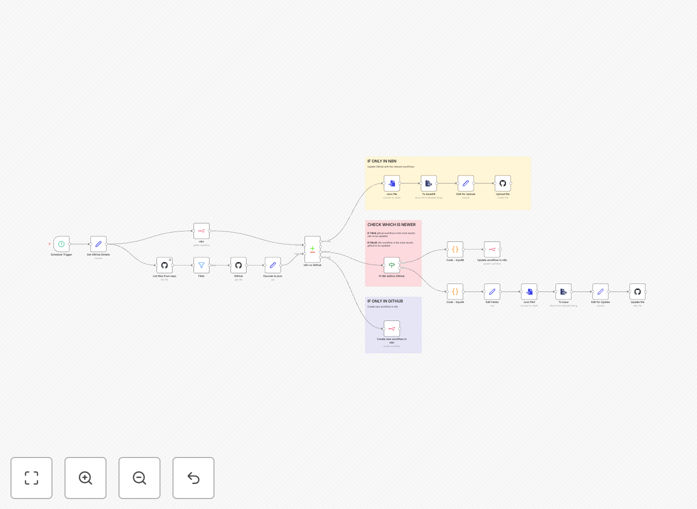Select the If node in the pink sticky

point(392,265)
